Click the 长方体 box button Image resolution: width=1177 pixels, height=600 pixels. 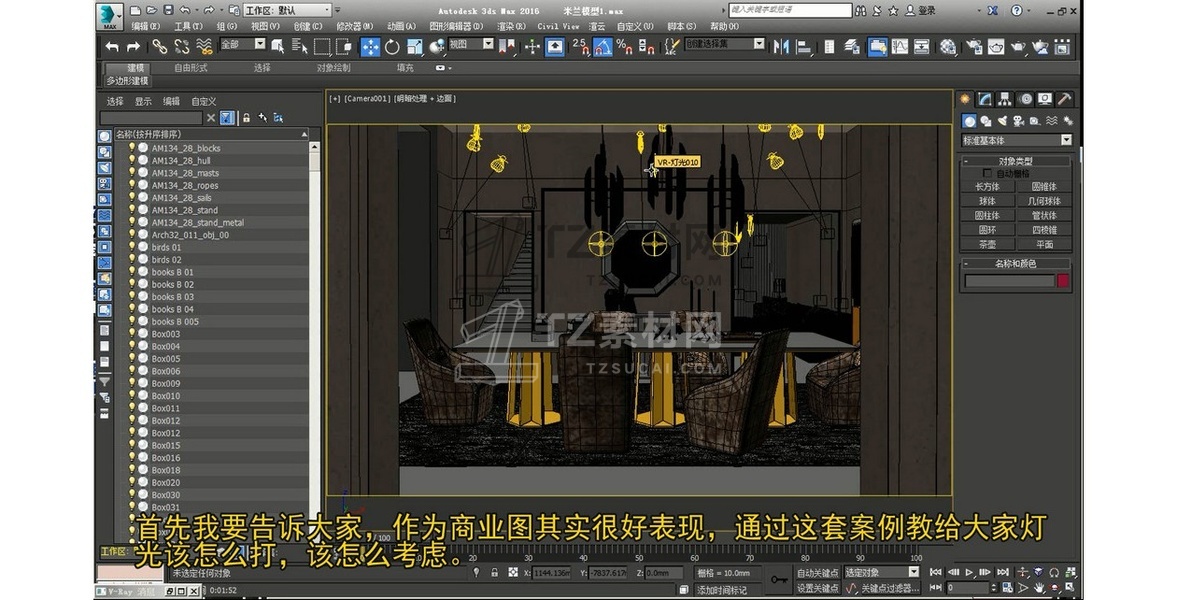click(987, 186)
